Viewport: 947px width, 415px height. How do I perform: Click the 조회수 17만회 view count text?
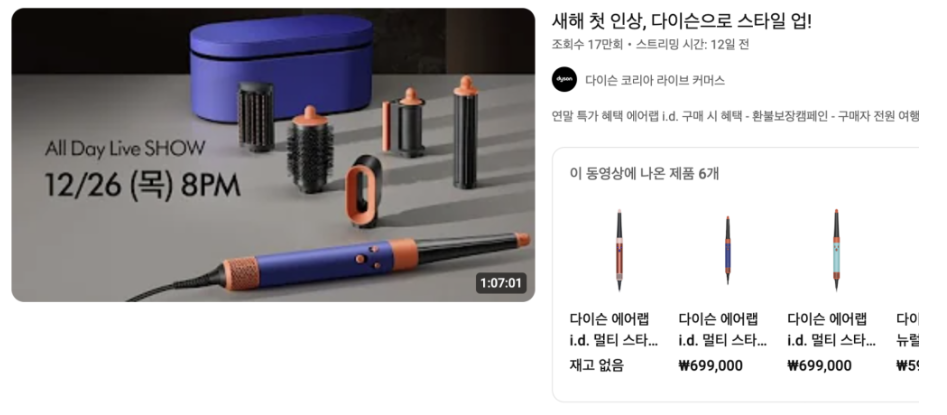click(587, 45)
